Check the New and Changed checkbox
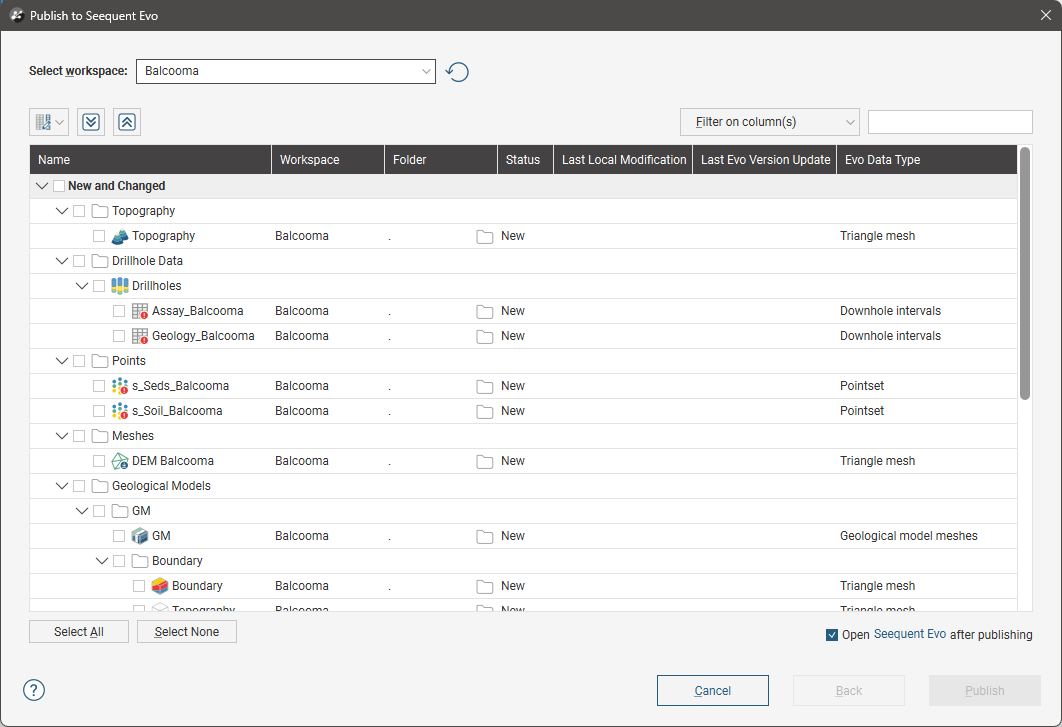 click(59, 186)
